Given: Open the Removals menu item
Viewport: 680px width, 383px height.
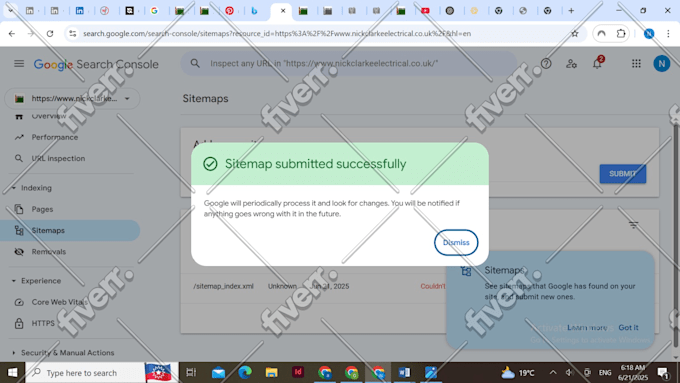Looking at the screenshot, I should click(49, 252).
